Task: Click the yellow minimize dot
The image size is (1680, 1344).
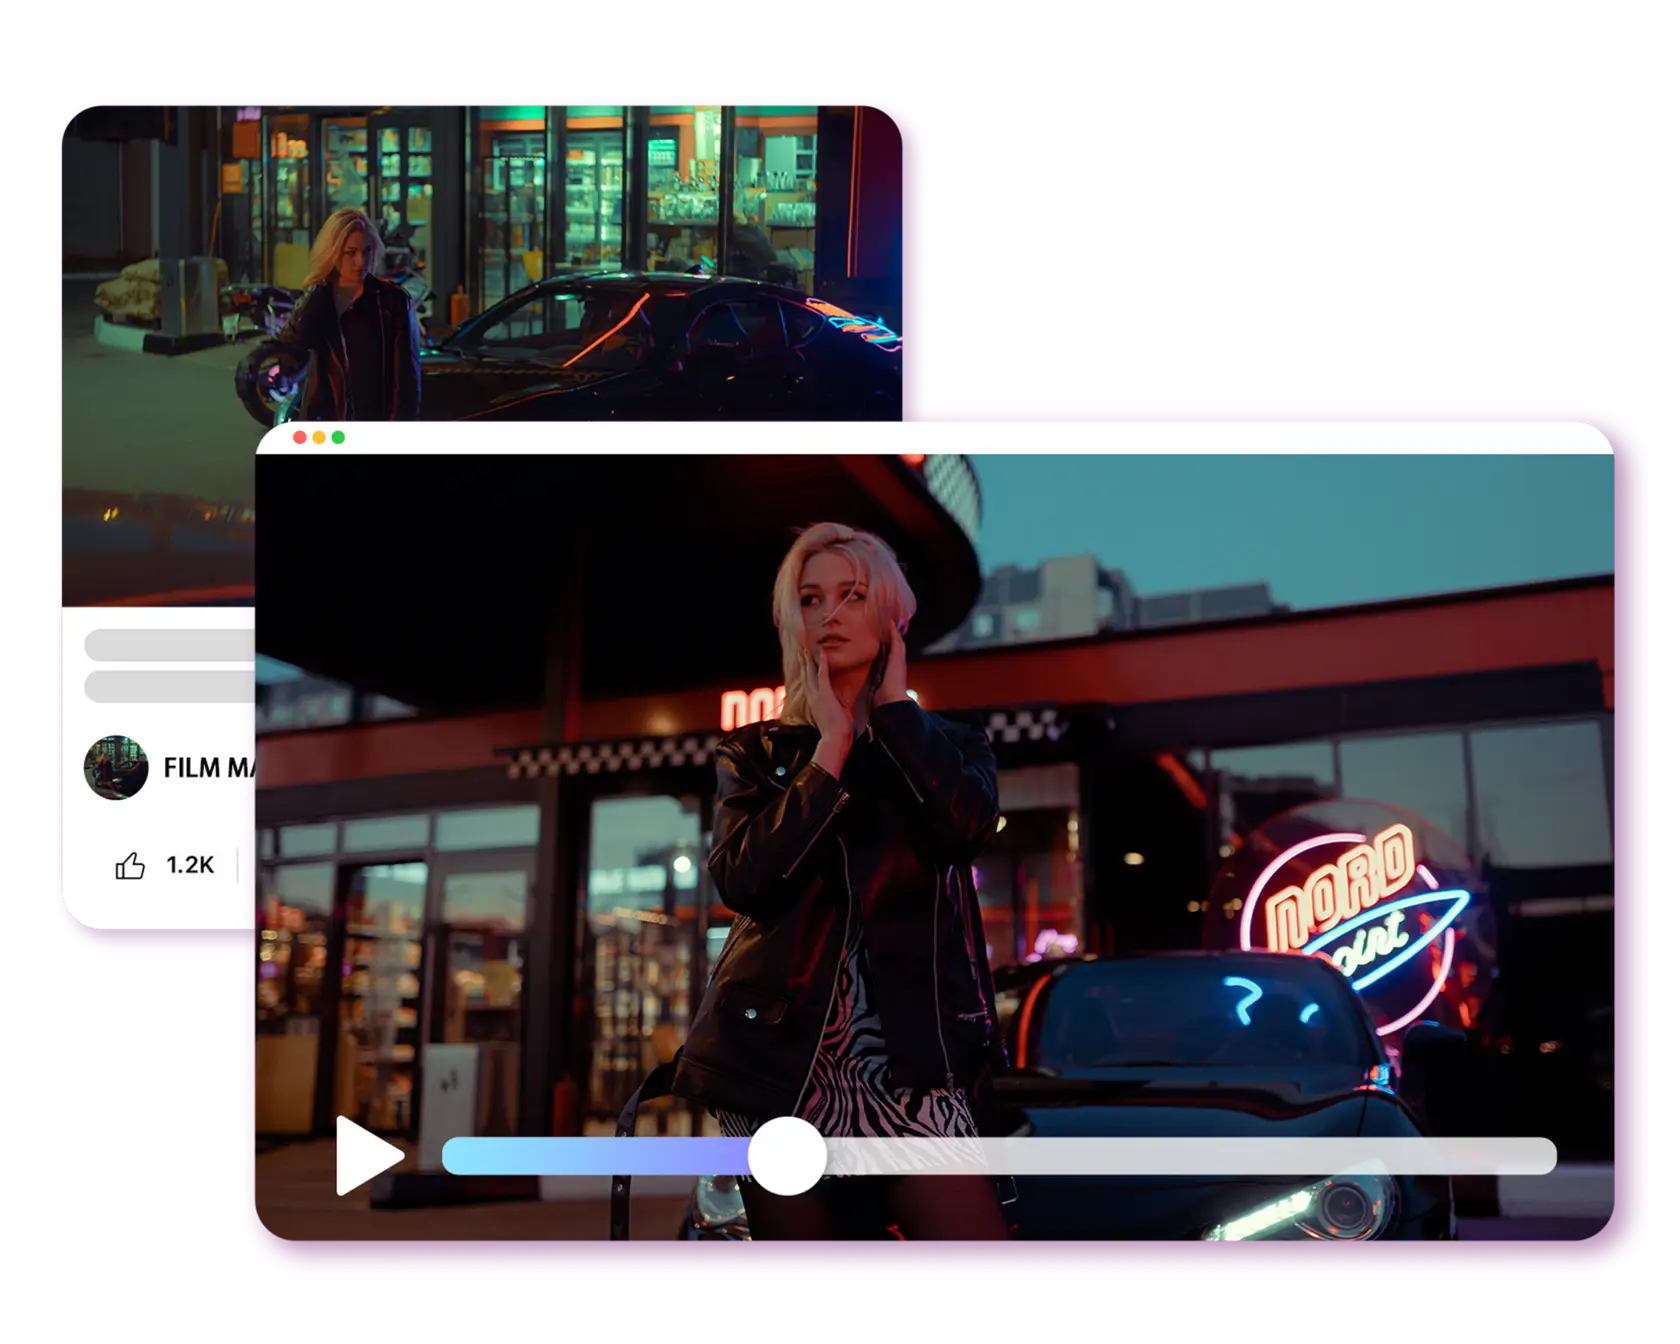Action: (319, 437)
